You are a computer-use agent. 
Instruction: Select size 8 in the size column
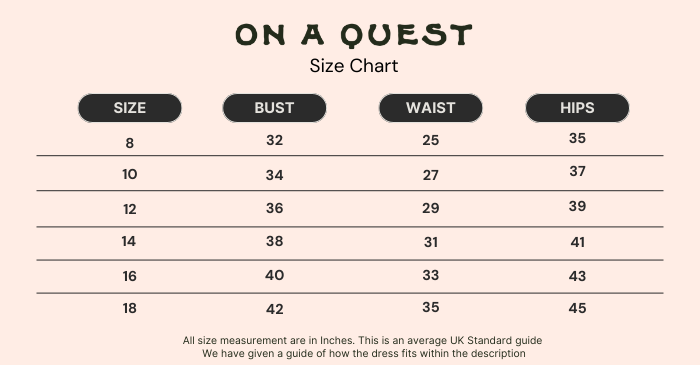(129, 143)
